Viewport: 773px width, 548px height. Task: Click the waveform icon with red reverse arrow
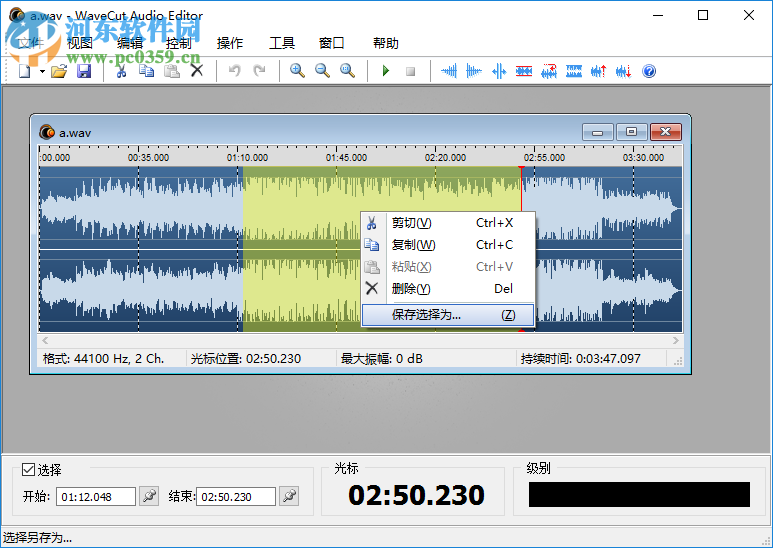pyautogui.click(x=549, y=71)
